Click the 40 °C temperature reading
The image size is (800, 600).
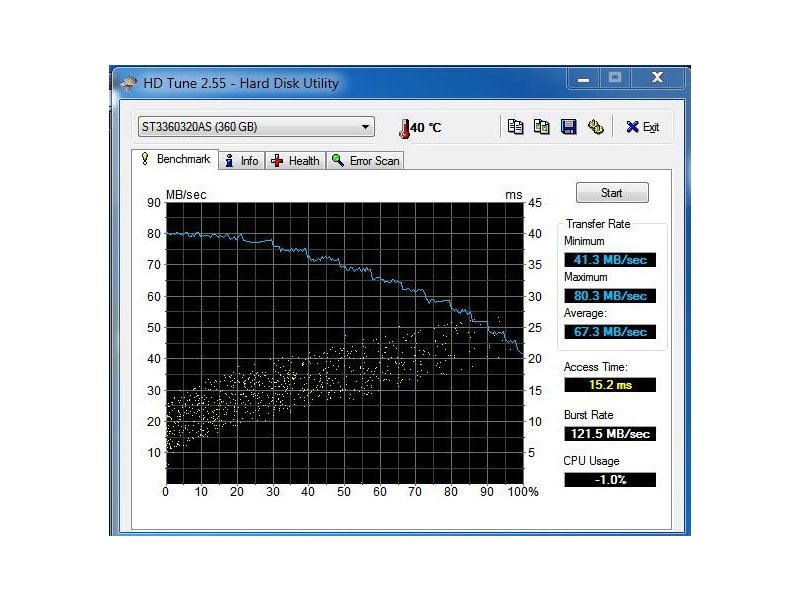(426, 128)
